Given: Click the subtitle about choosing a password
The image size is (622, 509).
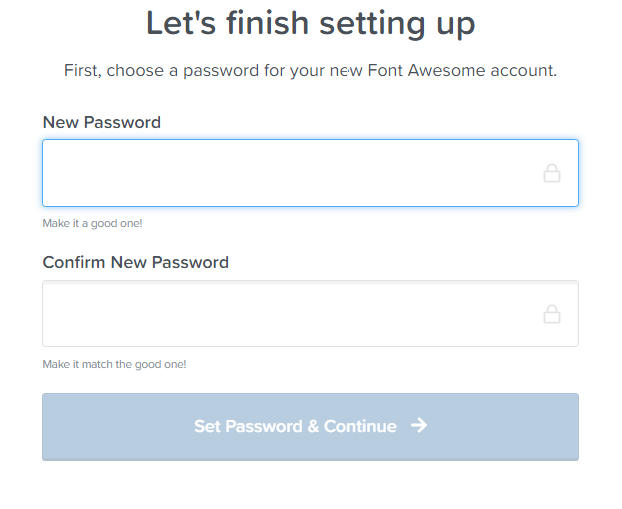Looking at the screenshot, I should pyautogui.click(x=311, y=71).
